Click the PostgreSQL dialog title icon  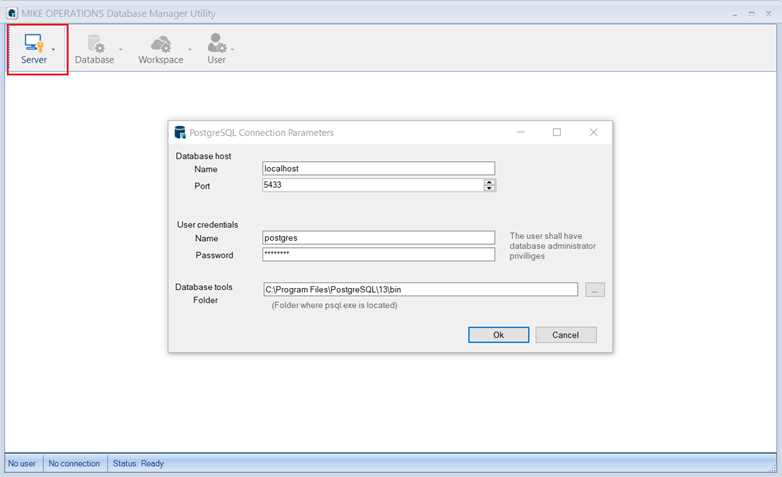point(180,132)
